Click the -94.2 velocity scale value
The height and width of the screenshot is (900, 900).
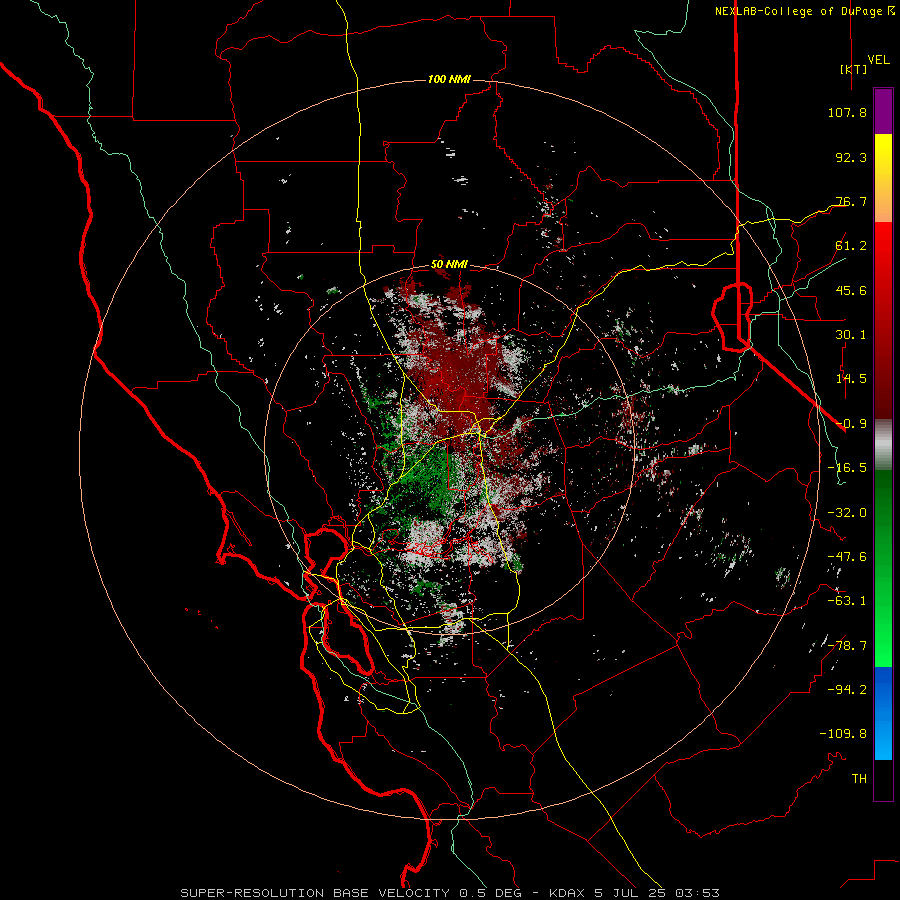[x=847, y=690]
